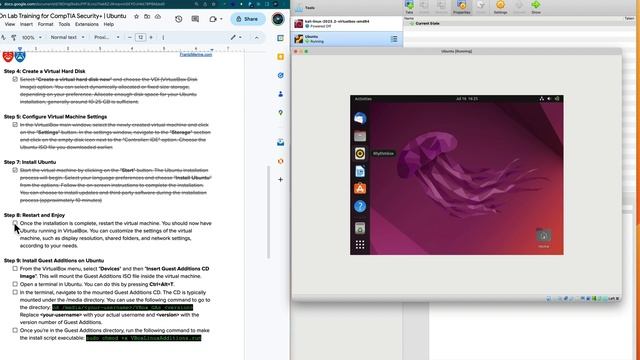Check the 'Once you're in the Guest Additions' checkbox

tap(15, 330)
